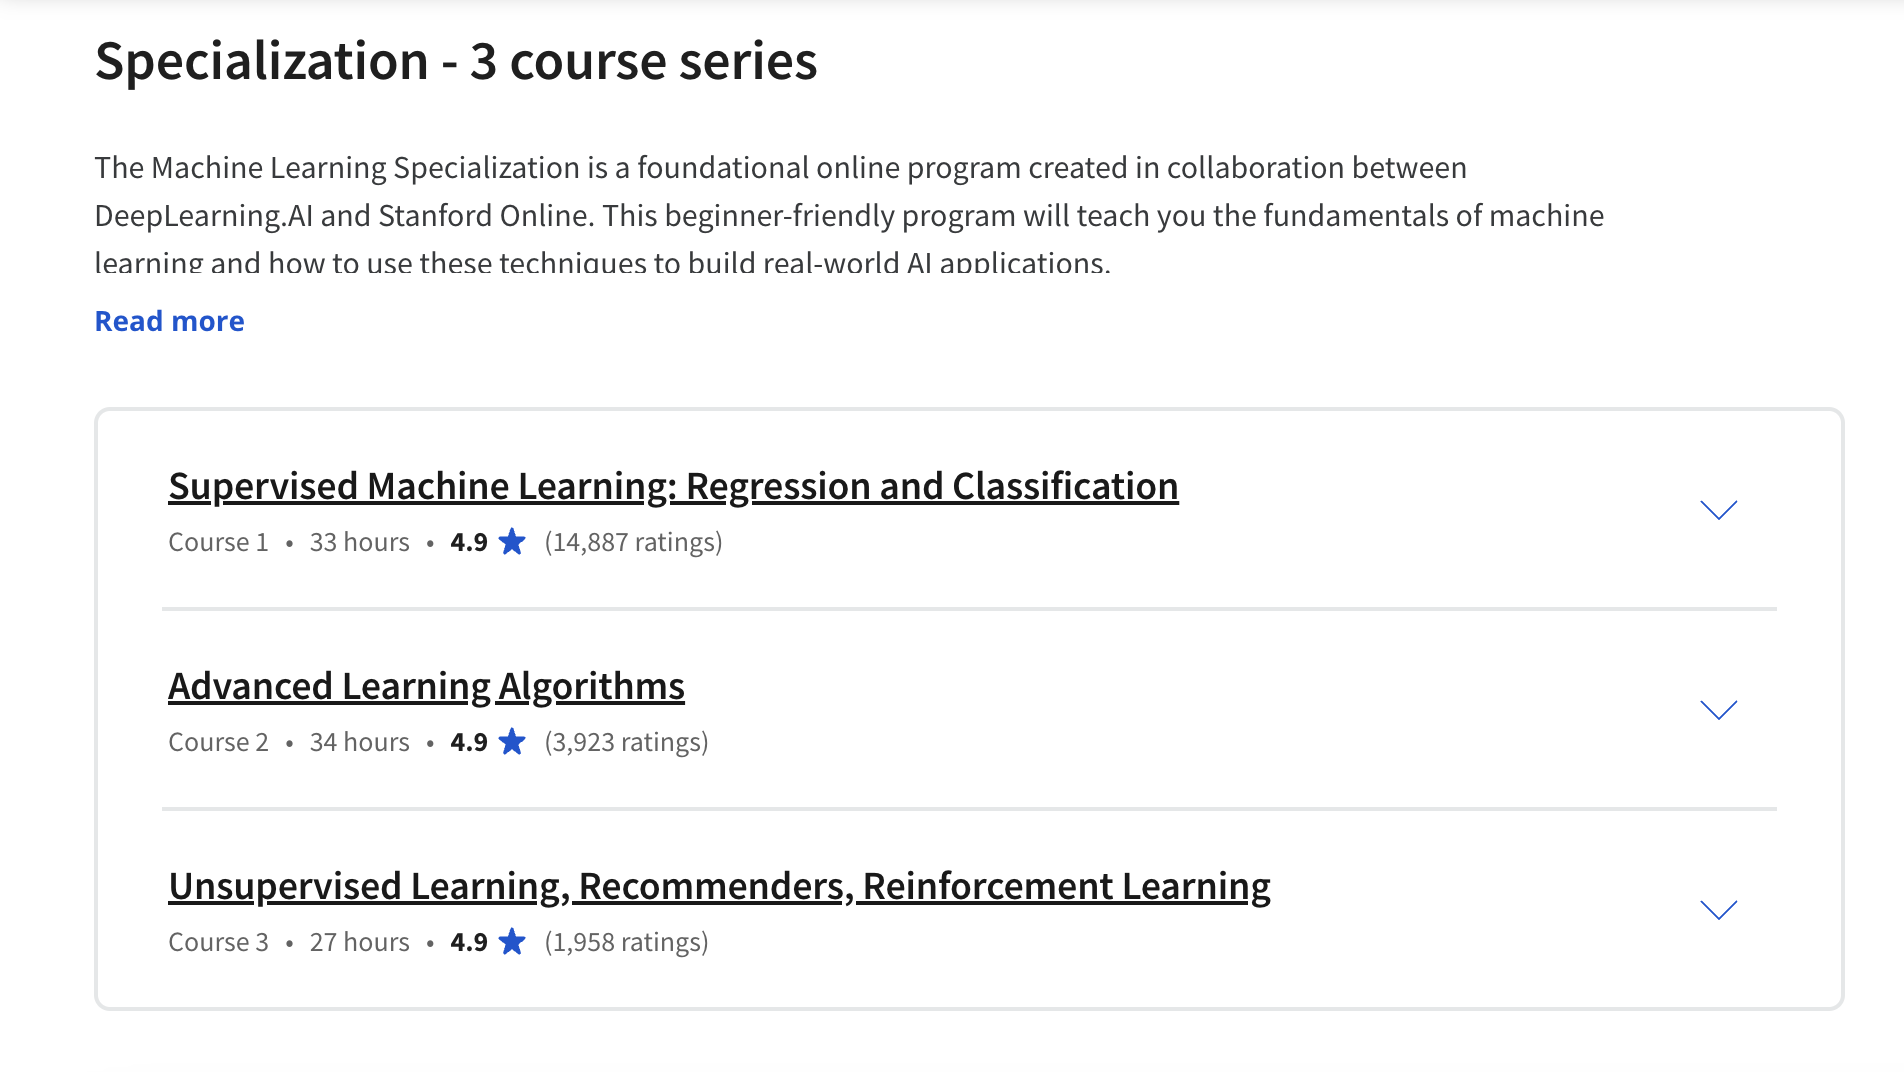Click the 3,923 ratings count
Image resolution: width=1904 pixels, height=1072 pixels.
tap(626, 741)
